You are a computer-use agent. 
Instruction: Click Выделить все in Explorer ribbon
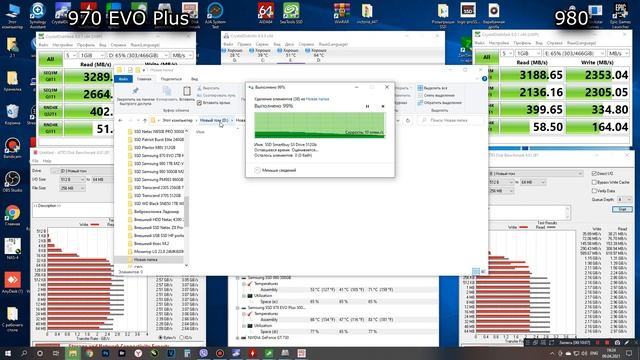click(433, 88)
